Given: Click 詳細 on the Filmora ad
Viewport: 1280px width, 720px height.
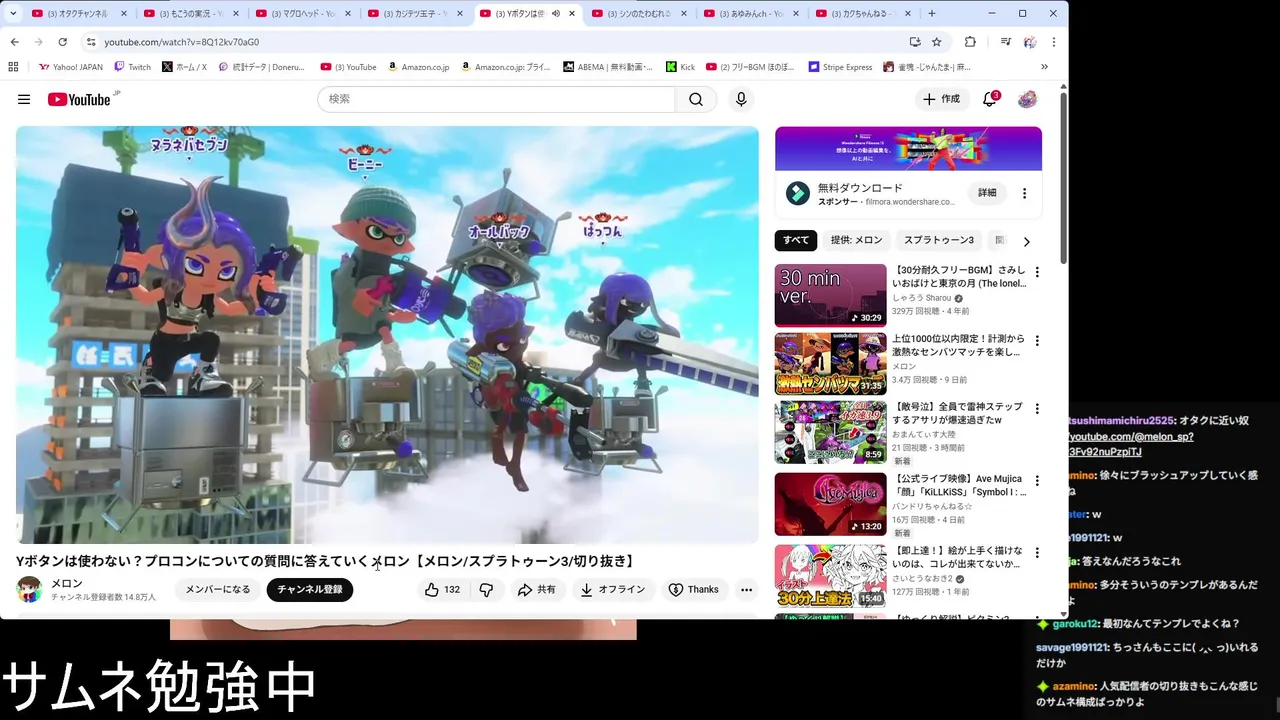Looking at the screenshot, I should pyautogui.click(x=987, y=193).
